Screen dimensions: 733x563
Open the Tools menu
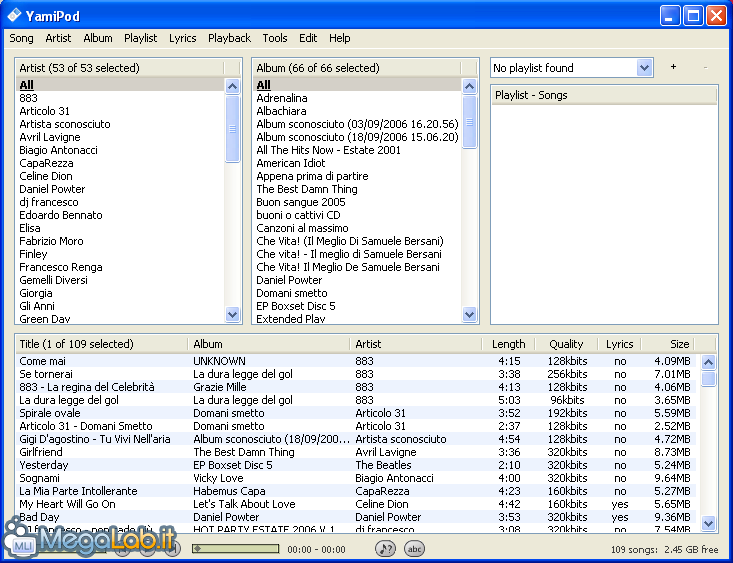pyautogui.click(x=275, y=38)
